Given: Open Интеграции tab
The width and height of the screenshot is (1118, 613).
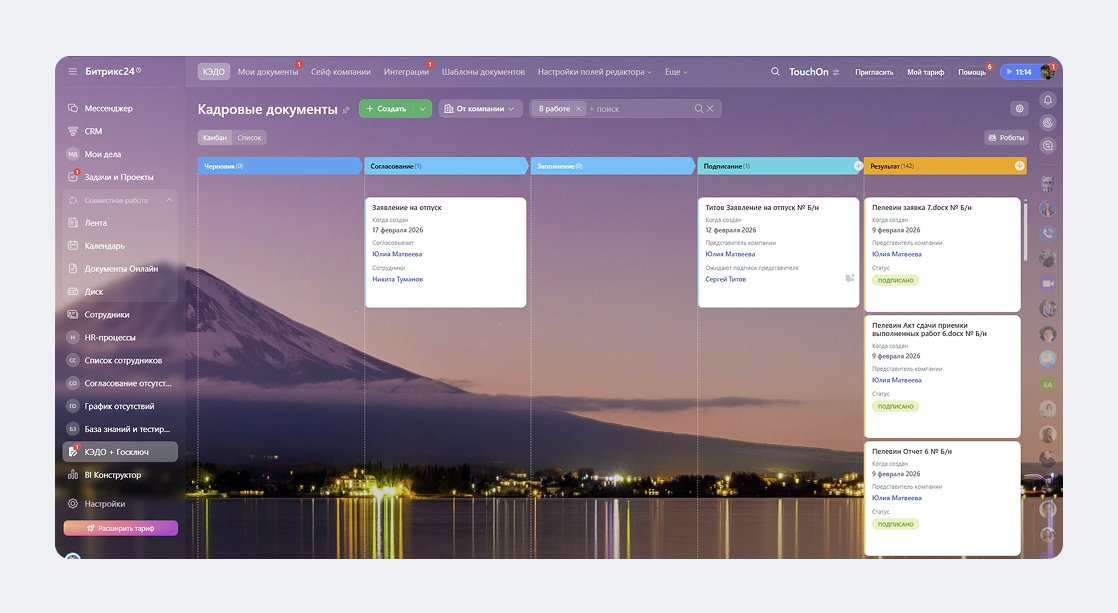Looking at the screenshot, I should pyautogui.click(x=406, y=72).
